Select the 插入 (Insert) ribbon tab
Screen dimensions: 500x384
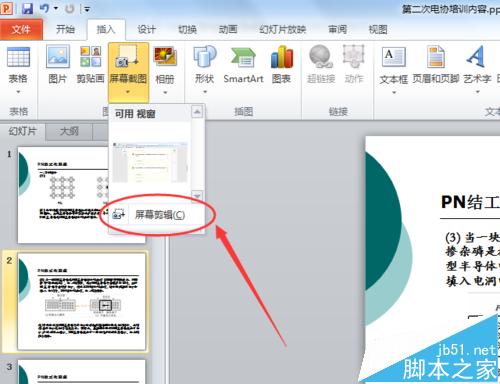click(x=106, y=29)
